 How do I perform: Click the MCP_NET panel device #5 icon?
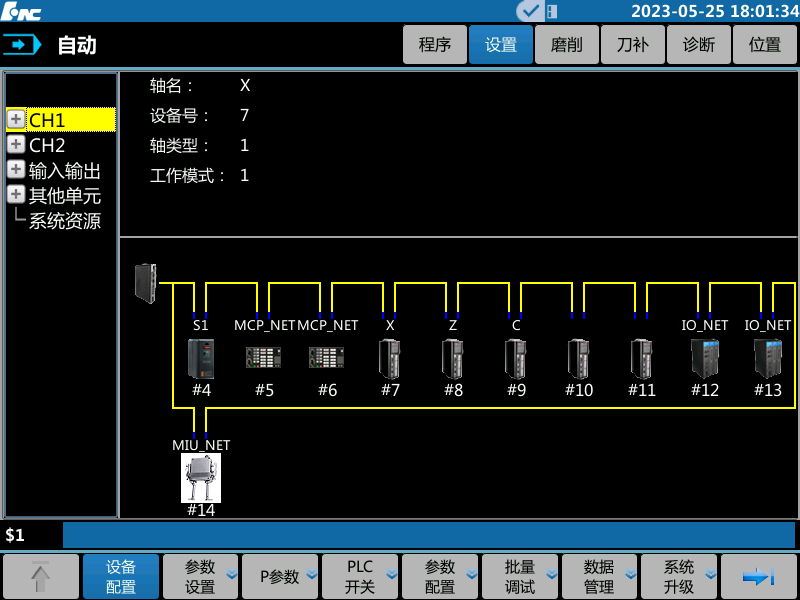tap(264, 358)
